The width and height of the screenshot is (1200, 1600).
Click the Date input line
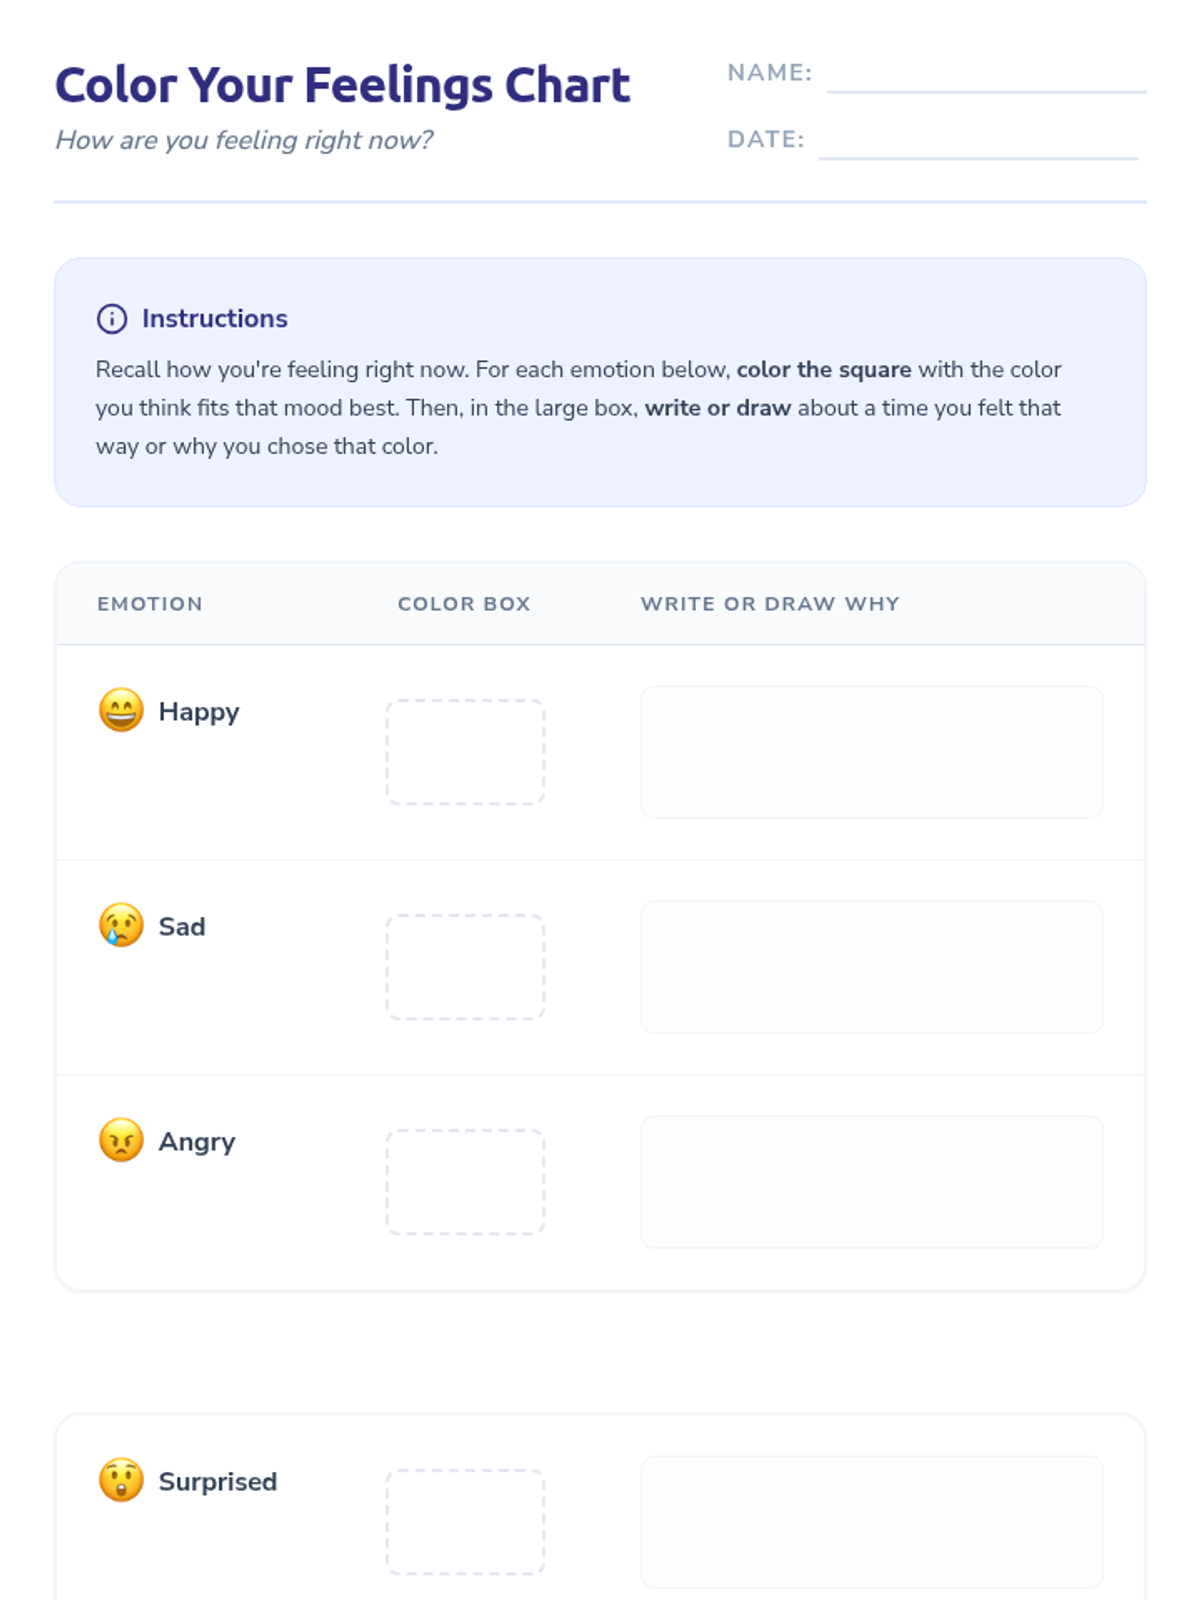coord(978,144)
